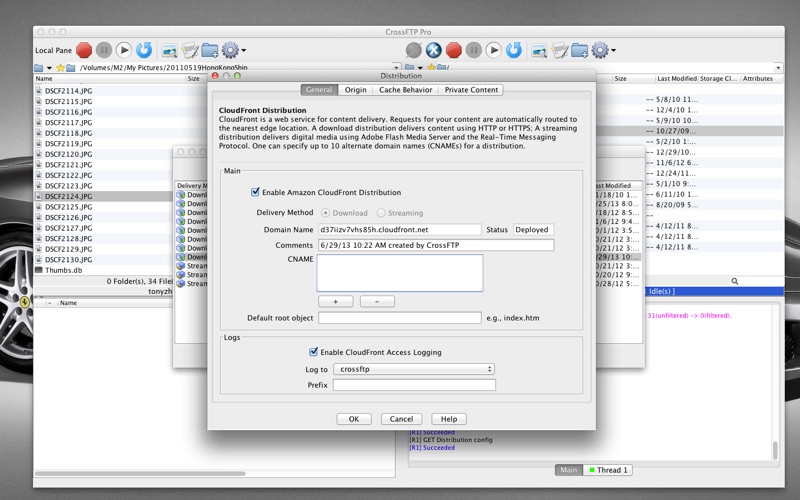Click the favorites star in local path bar
800x500 pixels.
click(x=60, y=67)
